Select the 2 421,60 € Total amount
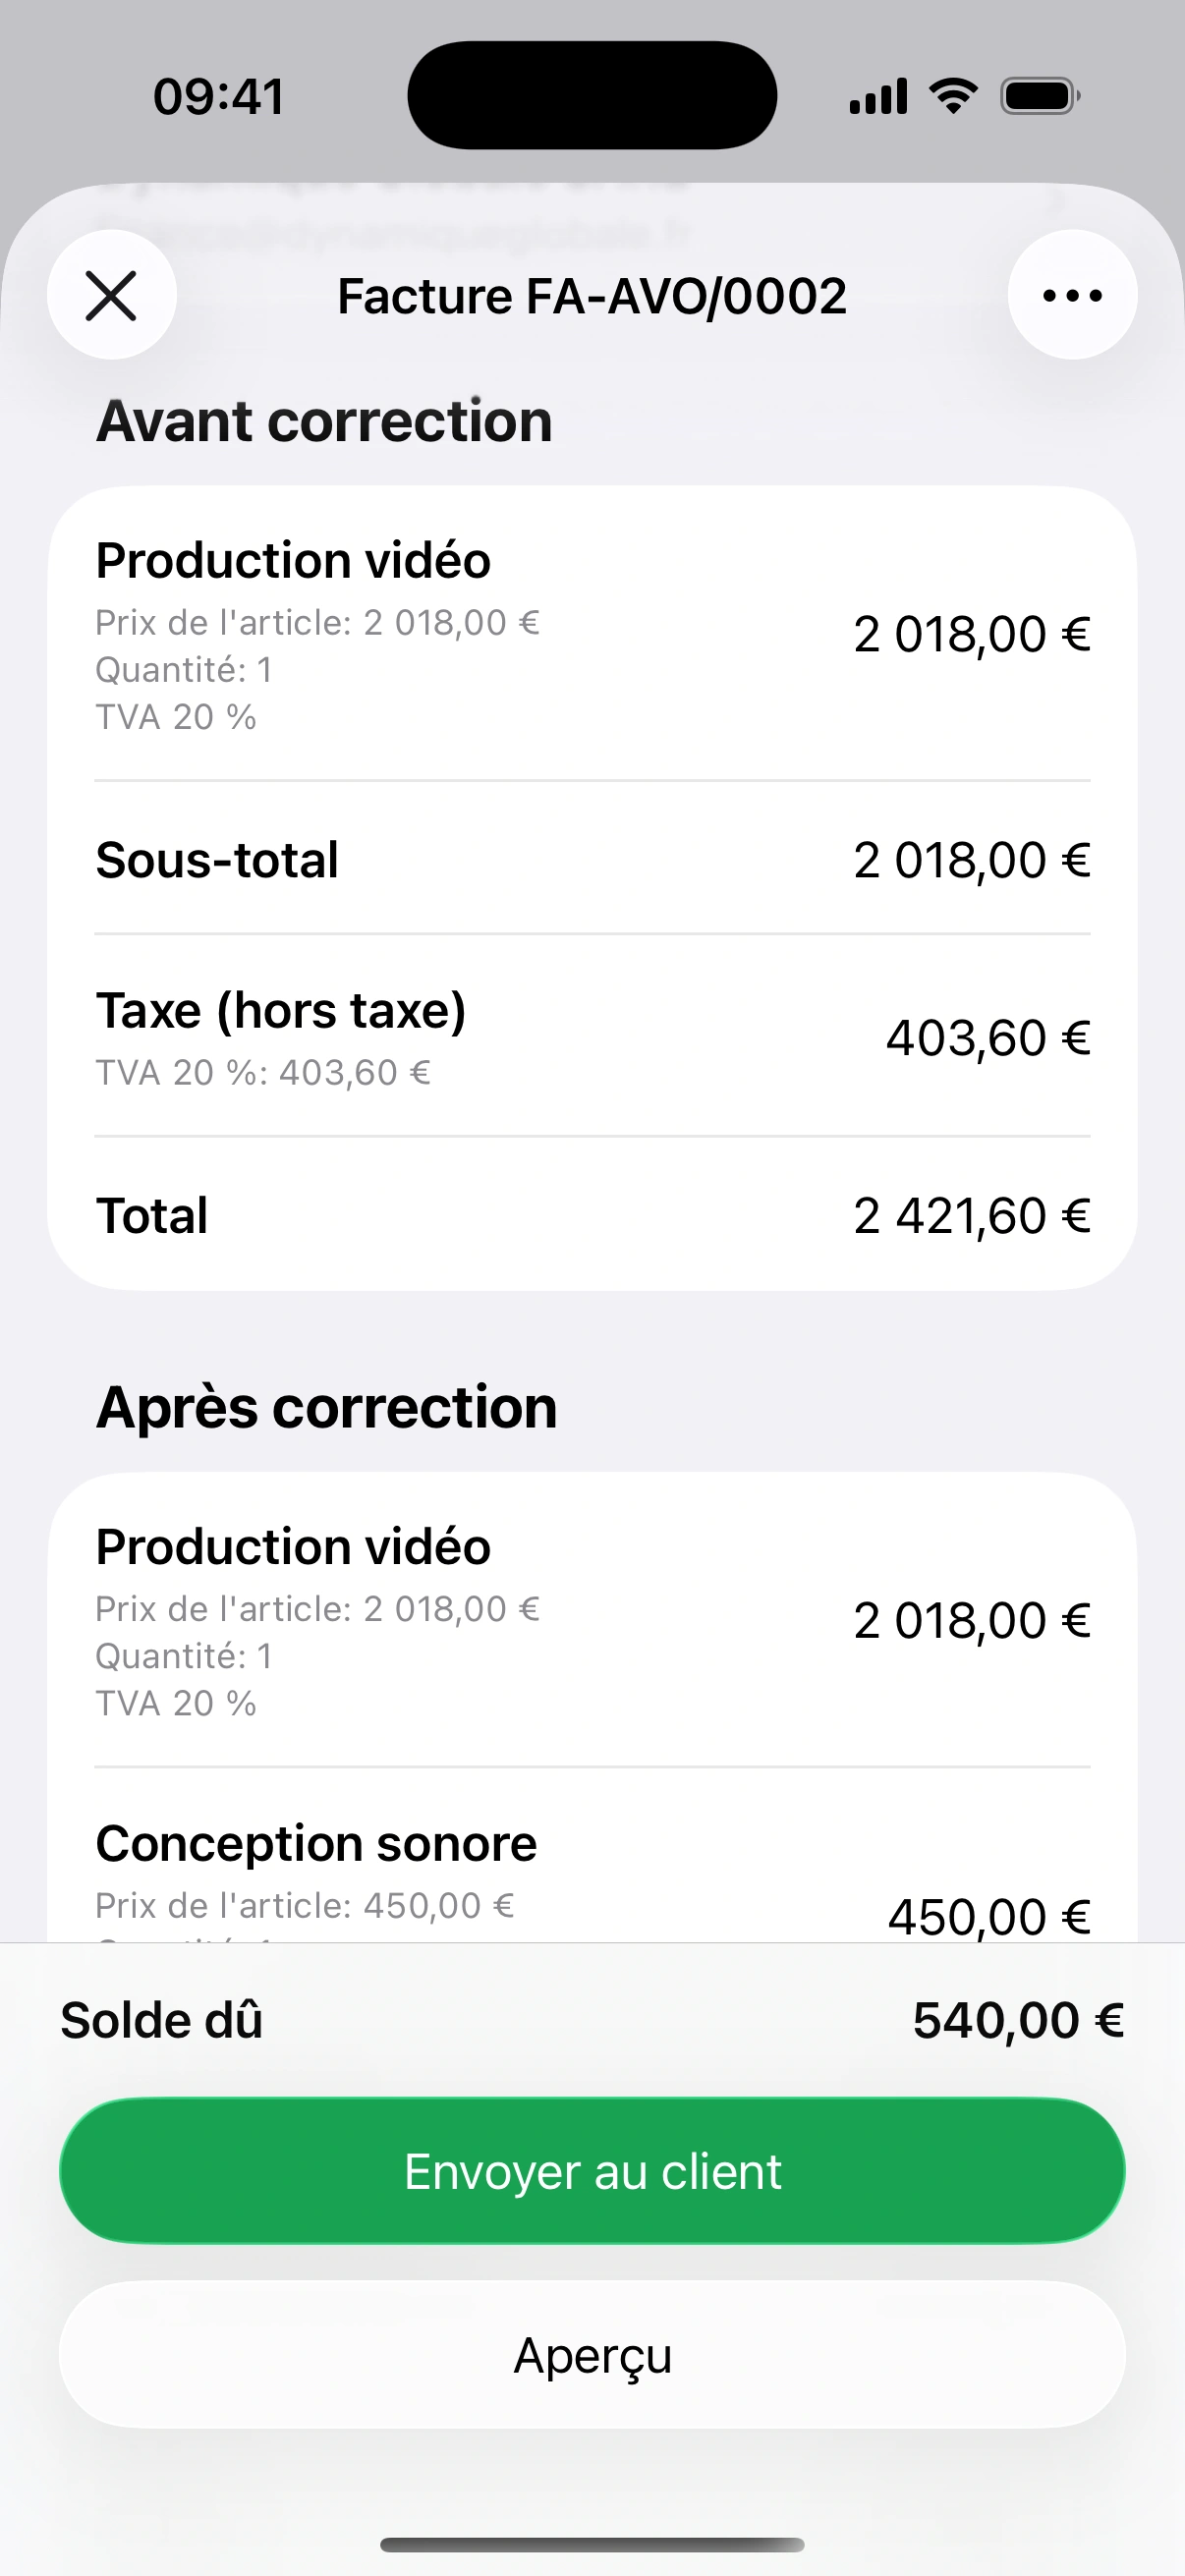1185x2576 pixels. coord(971,1216)
